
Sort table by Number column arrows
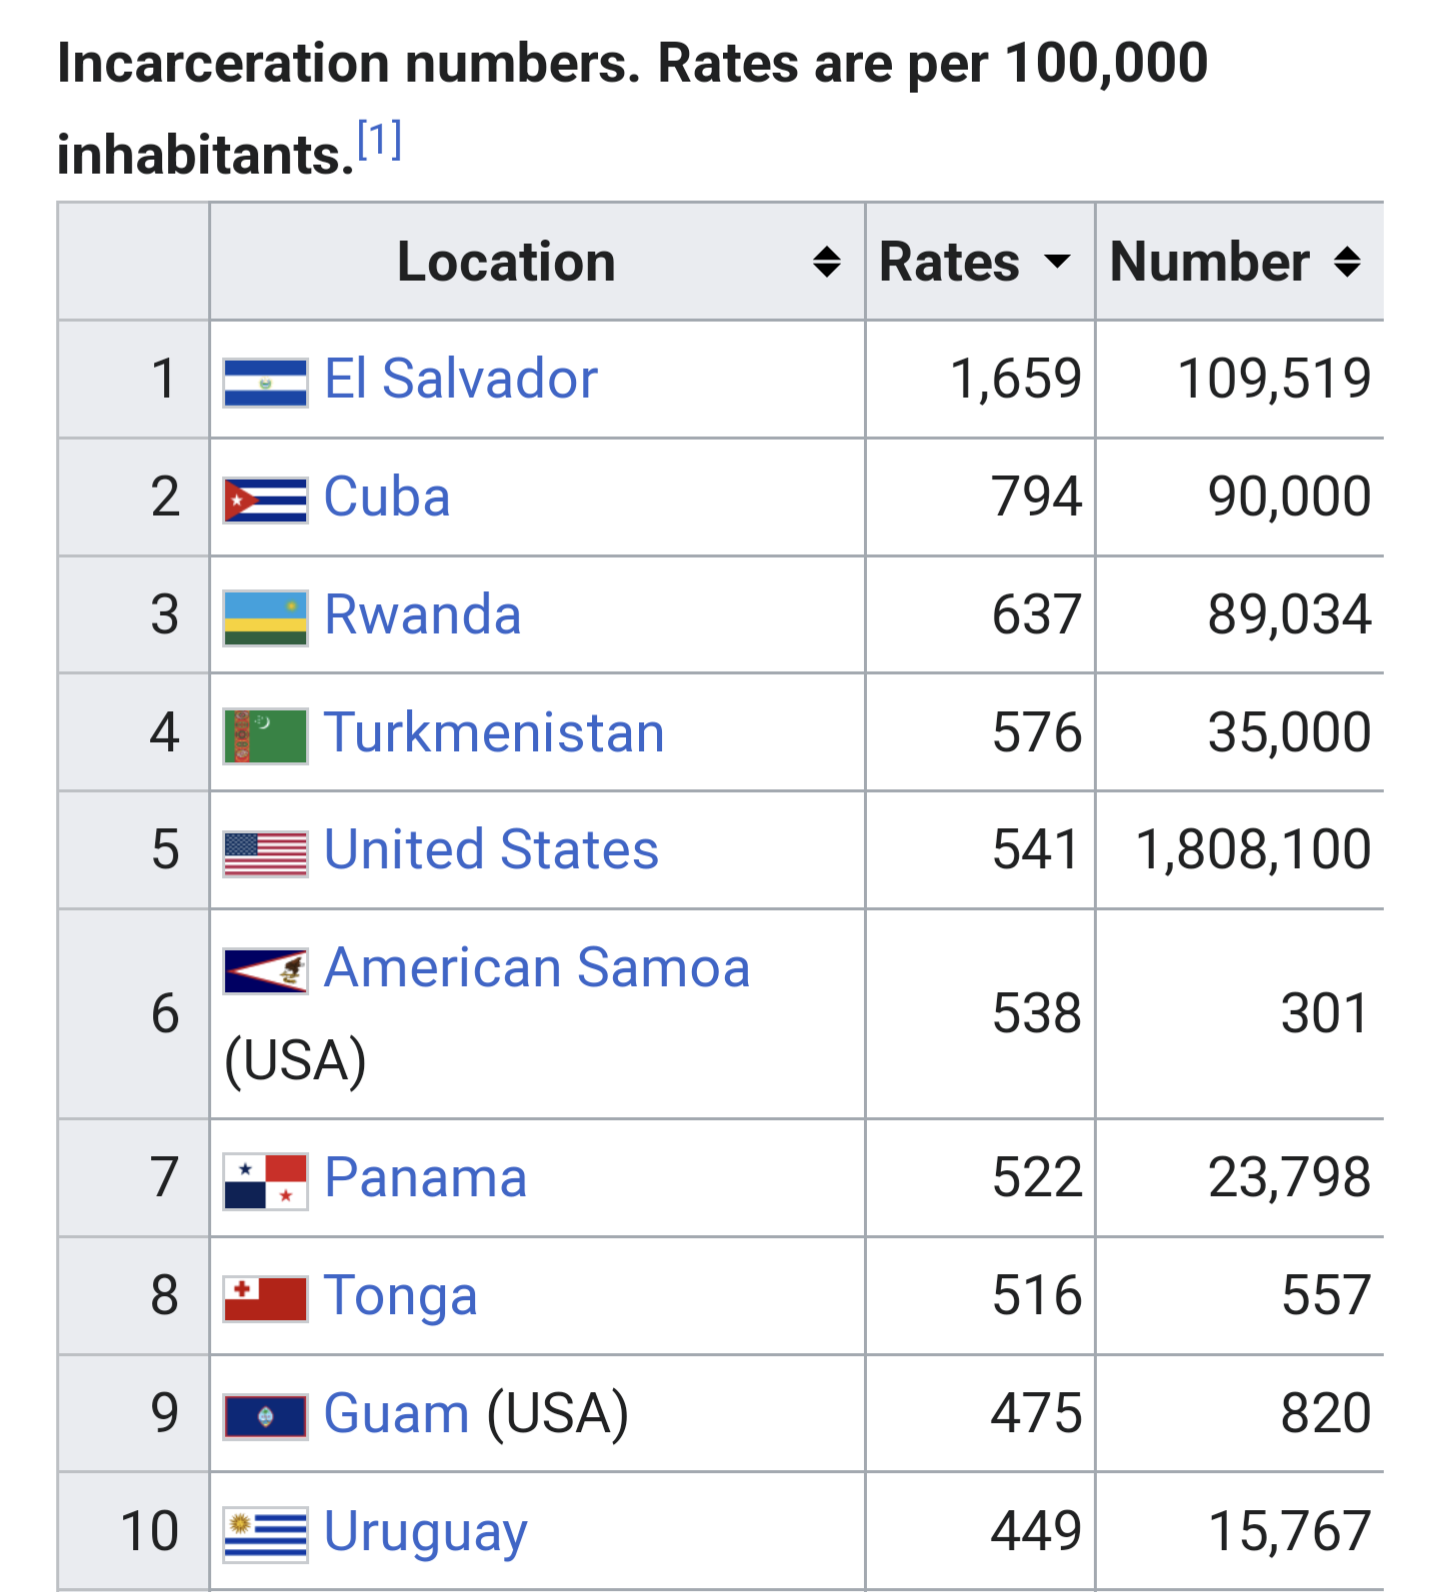[1347, 262]
